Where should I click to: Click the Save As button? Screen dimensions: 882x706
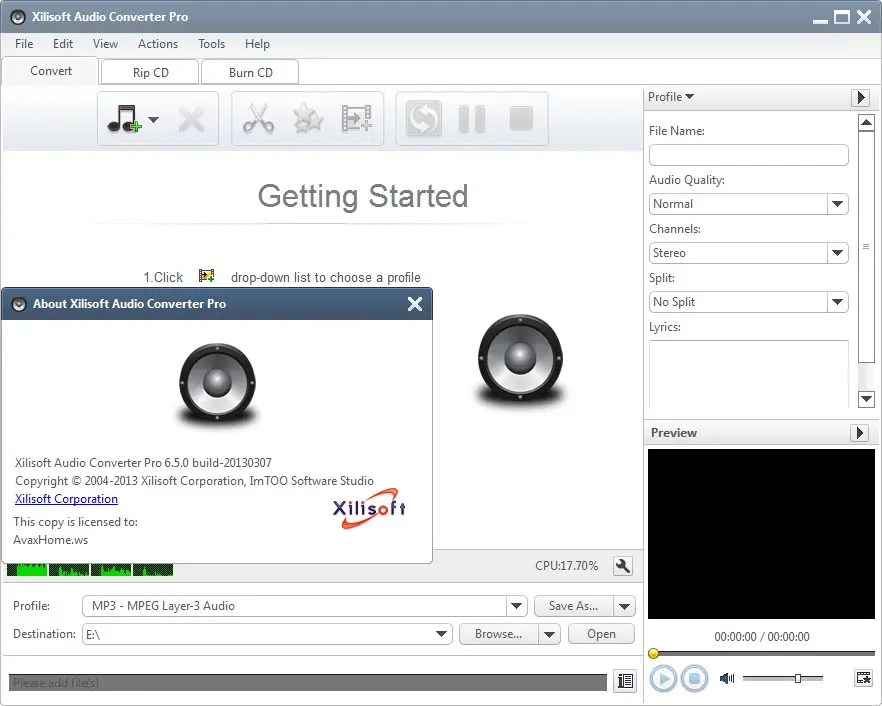[x=573, y=606]
